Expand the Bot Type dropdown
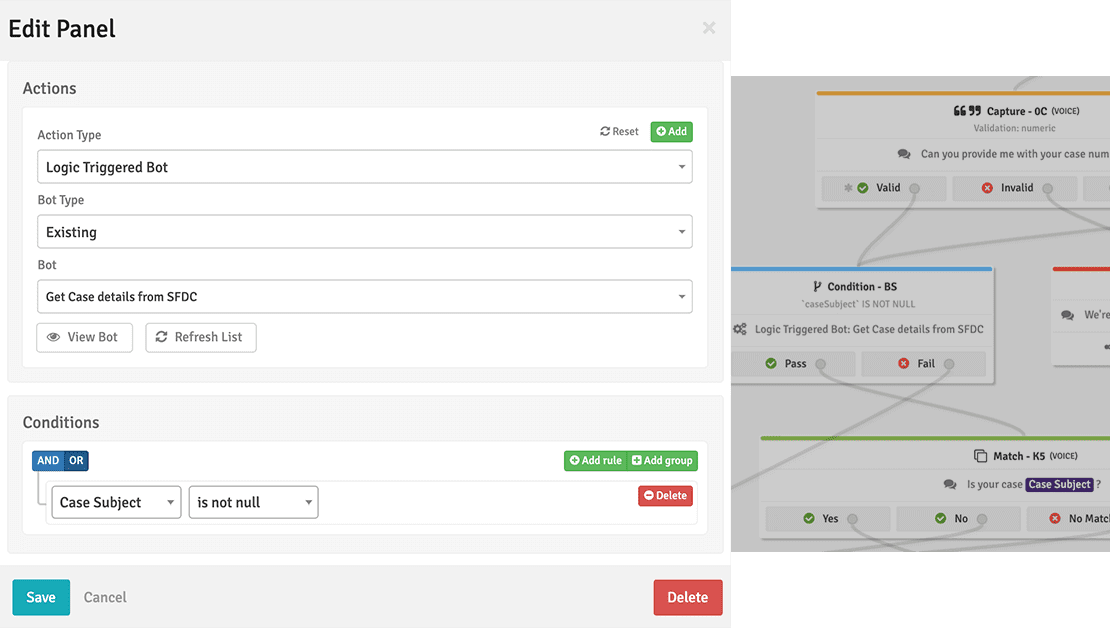 tap(364, 232)
